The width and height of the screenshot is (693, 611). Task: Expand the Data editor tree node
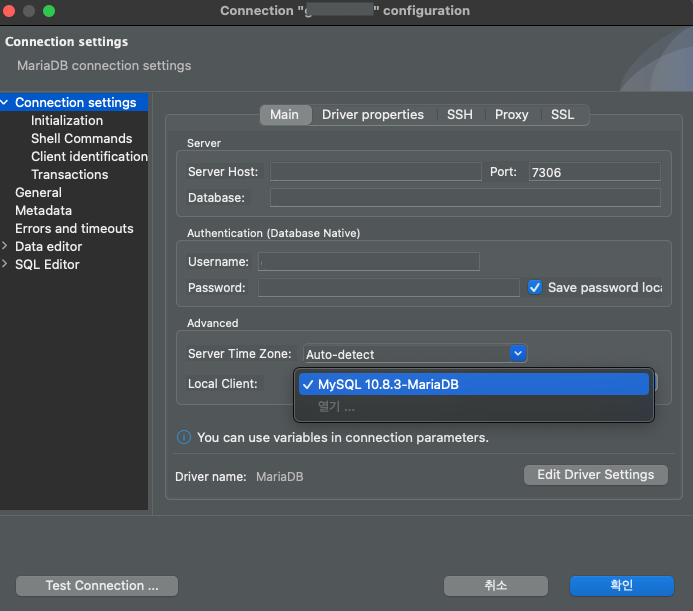pos(5,246)
